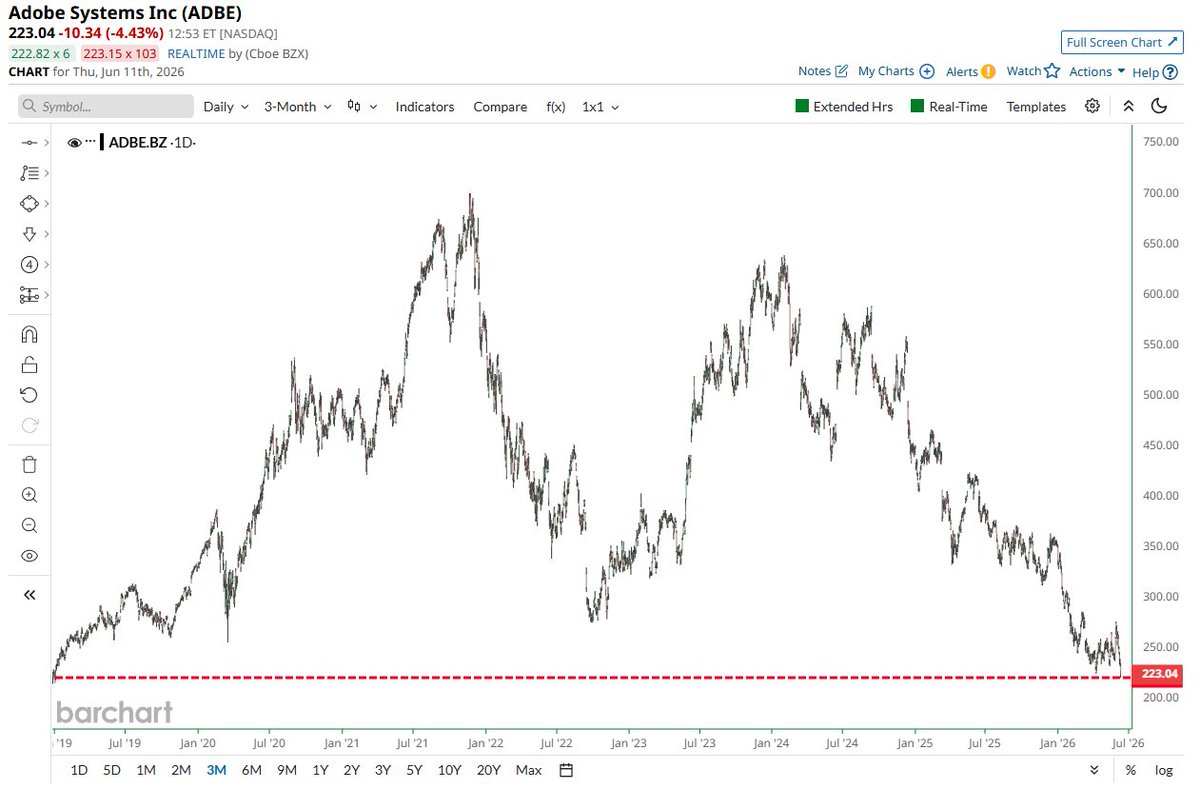
Task: Toggle percent scale button
Action: pyautogui.click(x=1130, y=770)
